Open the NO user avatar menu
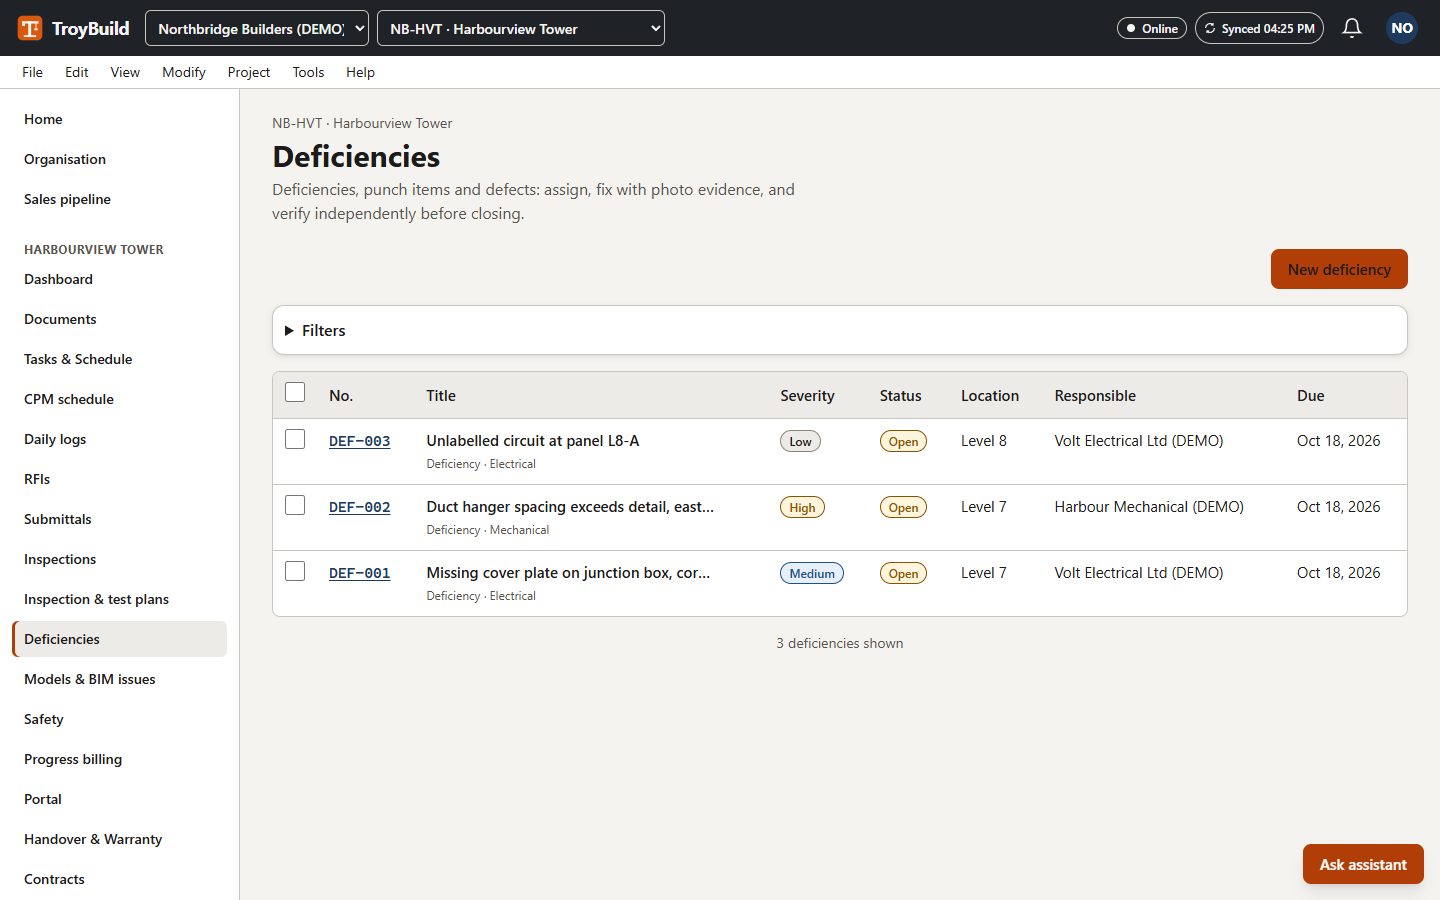This screenshot has width=1440, height=900. (x=1402, y=28)
